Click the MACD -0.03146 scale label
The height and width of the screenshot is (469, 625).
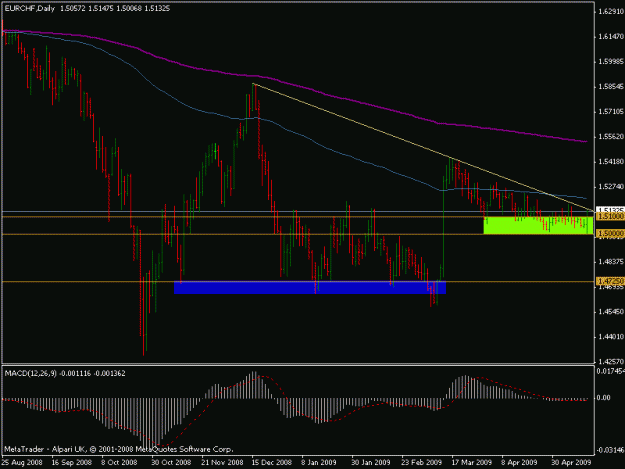click(610, 450)
